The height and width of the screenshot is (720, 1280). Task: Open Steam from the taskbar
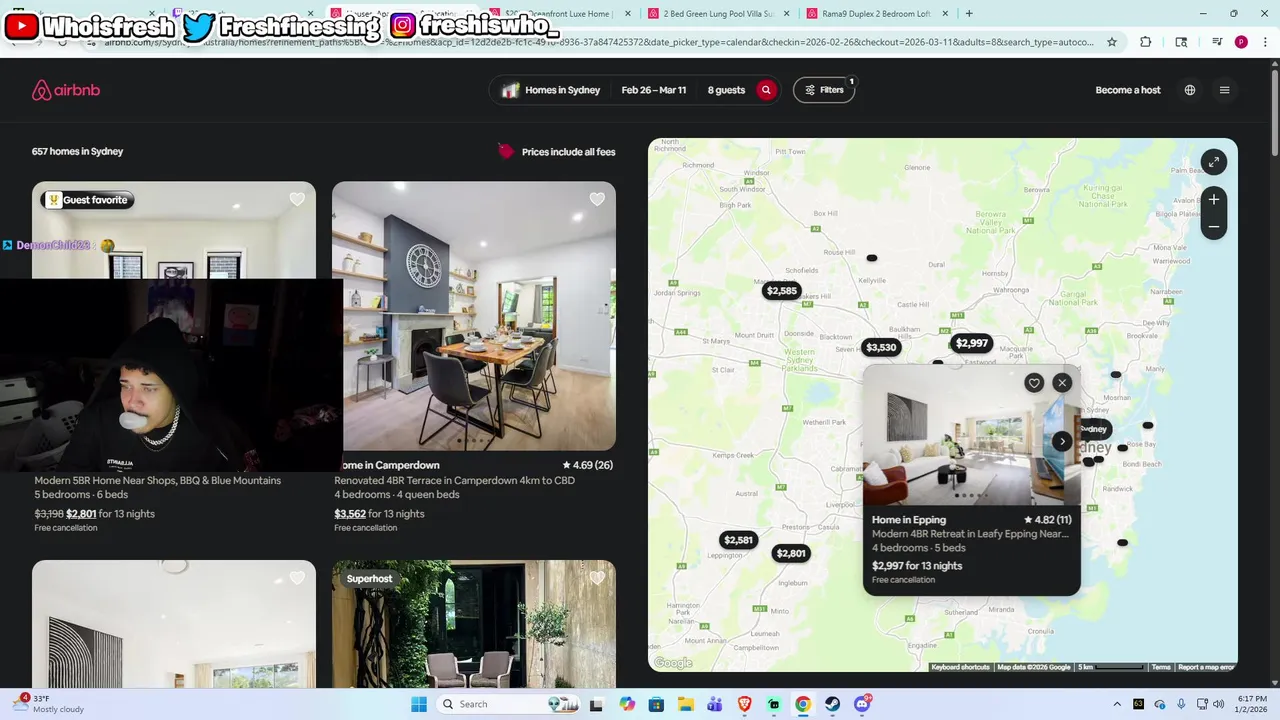pyautogui.click(x=832, y=704)
